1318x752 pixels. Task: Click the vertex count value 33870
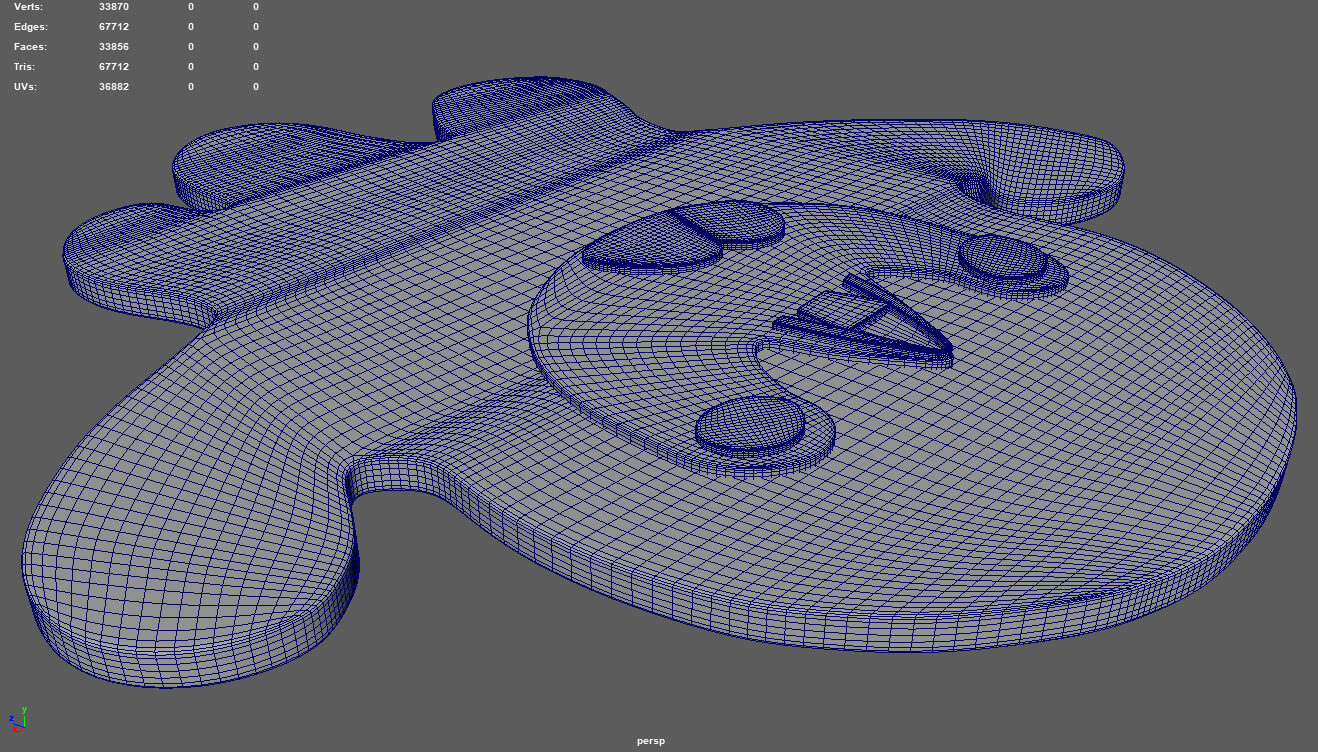(x=113, y=7)
